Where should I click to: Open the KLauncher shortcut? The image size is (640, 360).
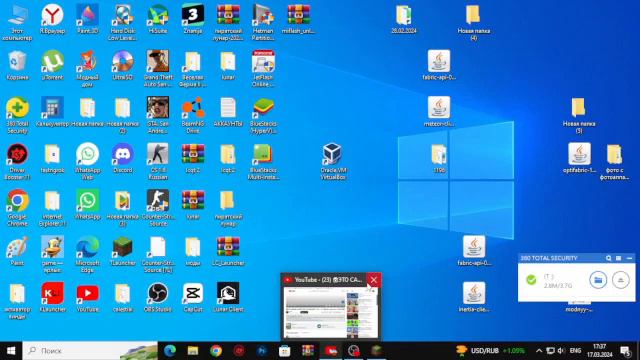[52, 299]
